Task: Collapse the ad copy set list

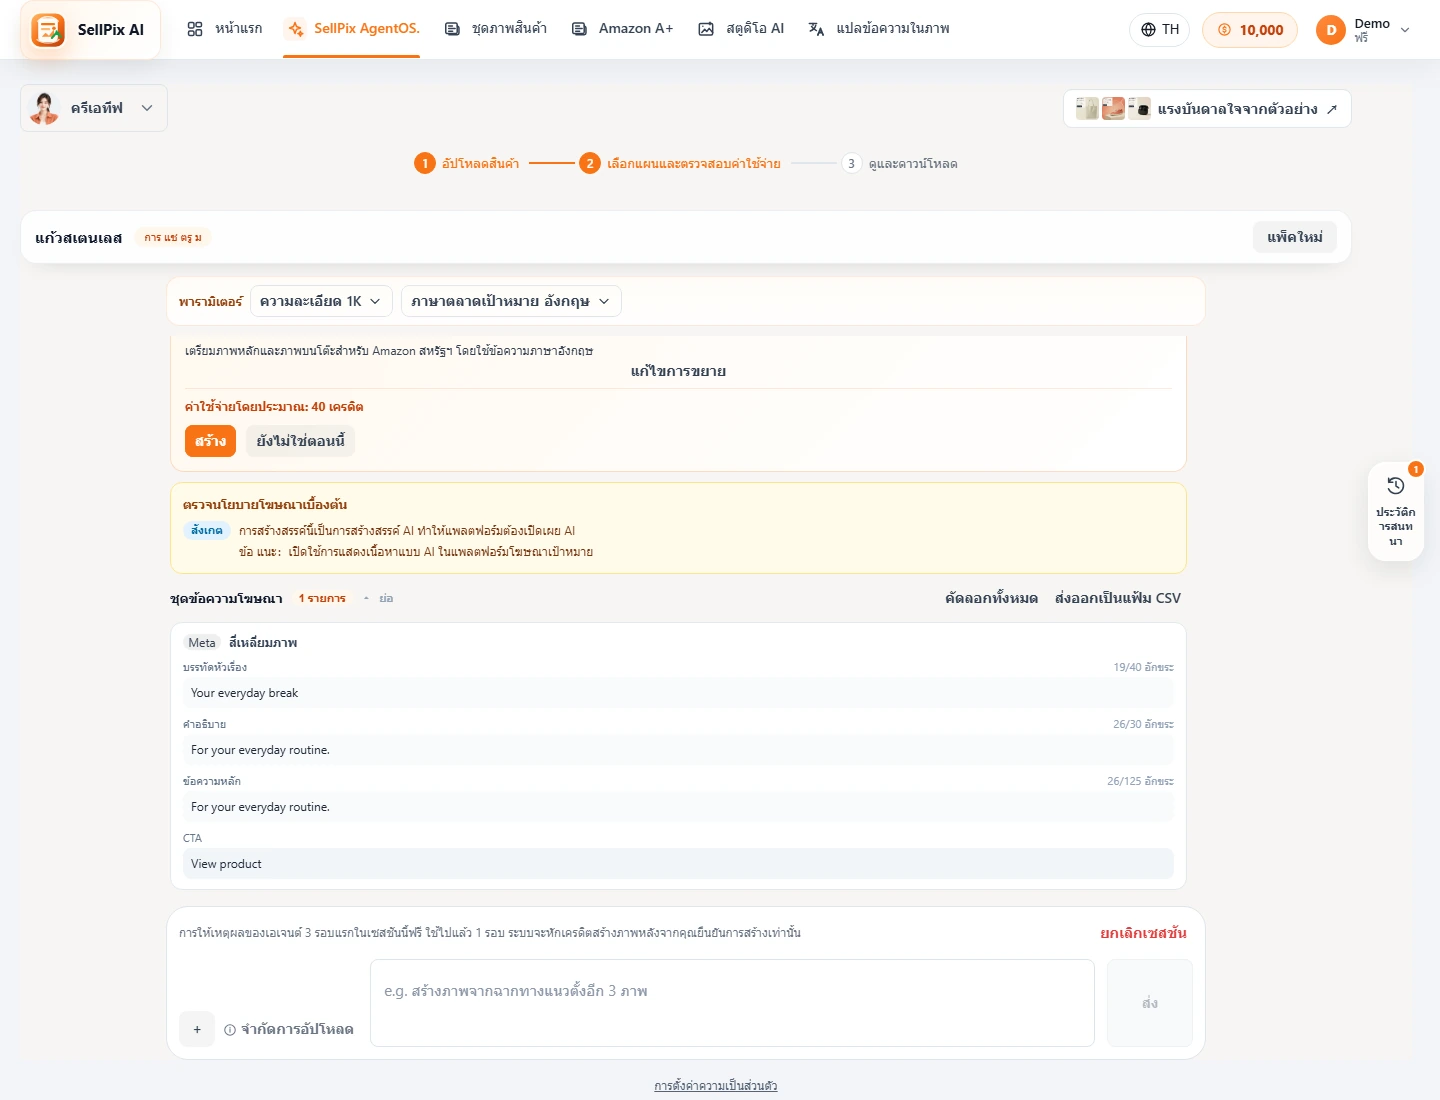Action: pyautogui.click(x=379, y=598)
